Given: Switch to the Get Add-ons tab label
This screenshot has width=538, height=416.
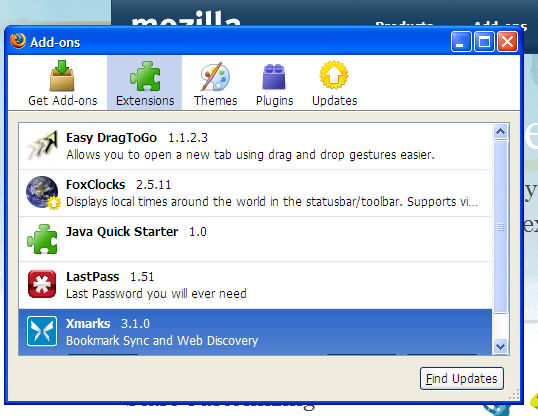Looking at the screenshot, I should 63,101.
